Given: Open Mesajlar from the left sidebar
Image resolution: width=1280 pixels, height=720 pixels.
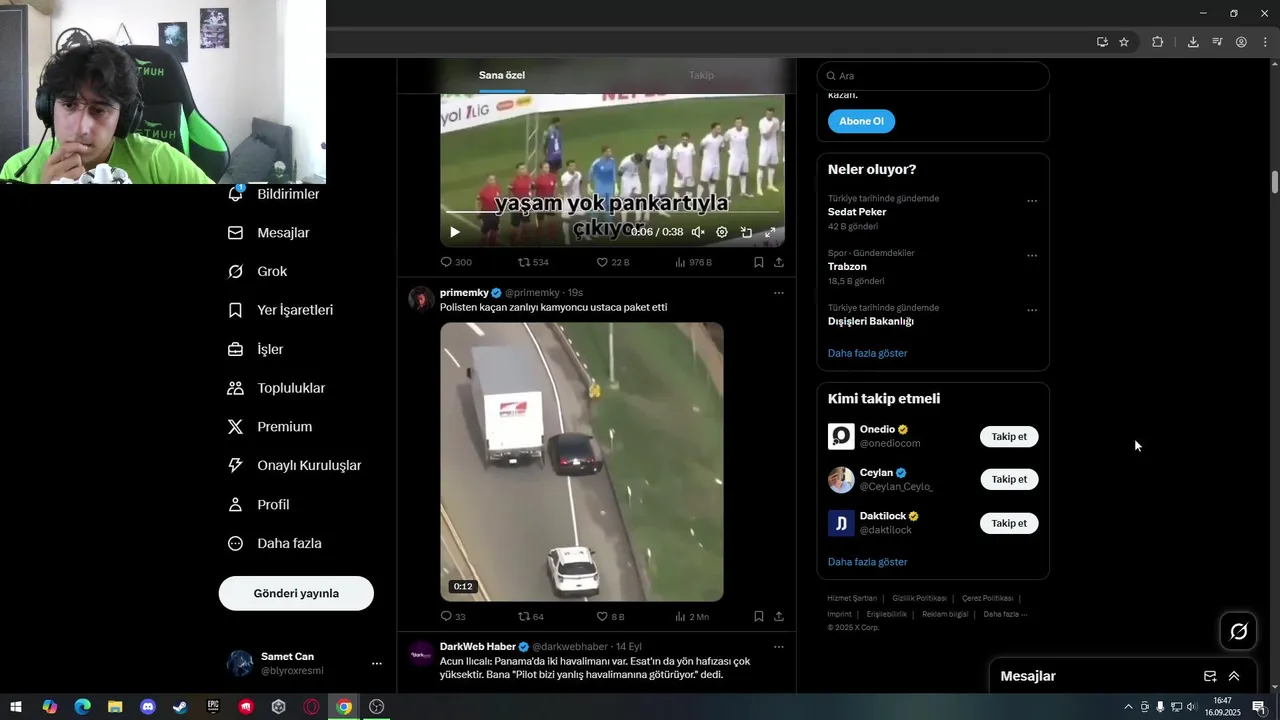Looking at the screenshot, I should (268, 233).
